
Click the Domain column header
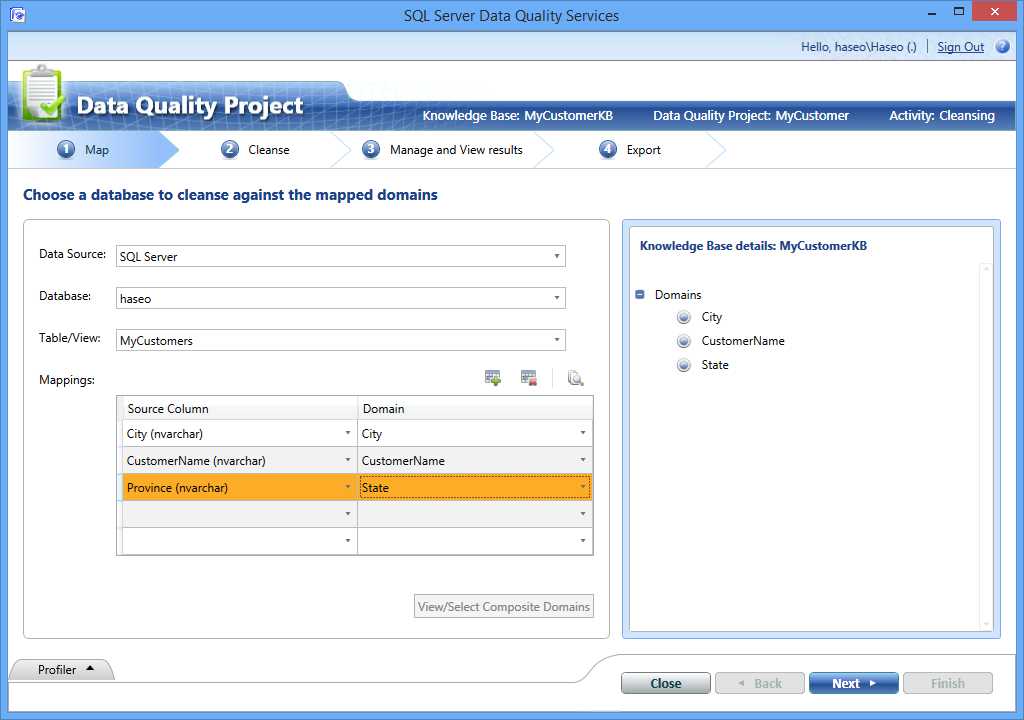point(475,408)
